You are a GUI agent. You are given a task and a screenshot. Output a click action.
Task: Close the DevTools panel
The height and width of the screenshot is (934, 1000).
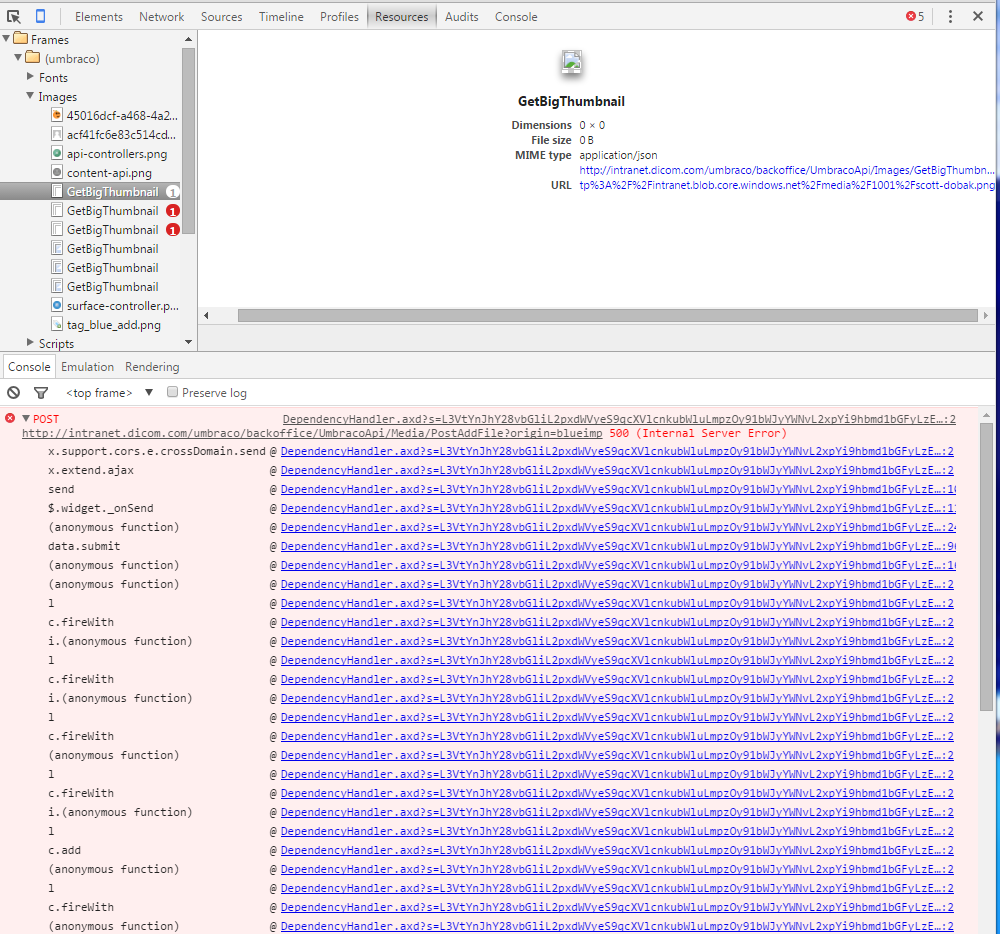point(978,17)
